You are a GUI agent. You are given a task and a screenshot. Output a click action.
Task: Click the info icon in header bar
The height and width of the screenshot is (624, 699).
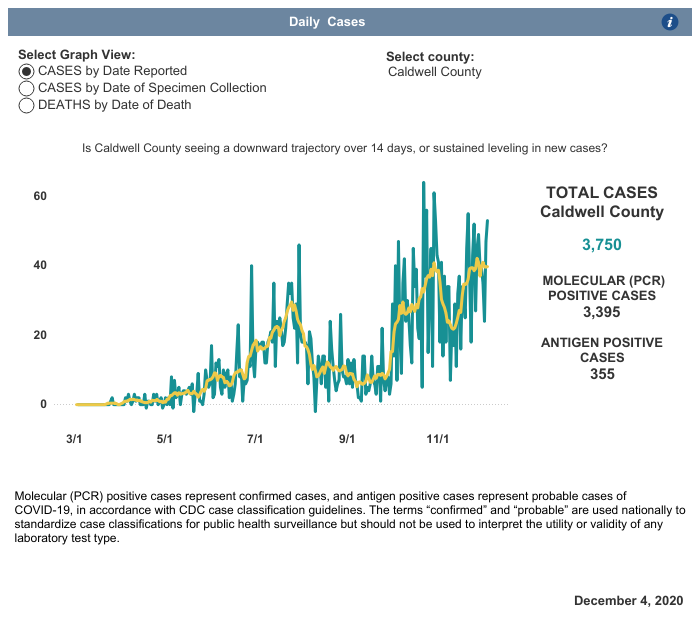671,22
